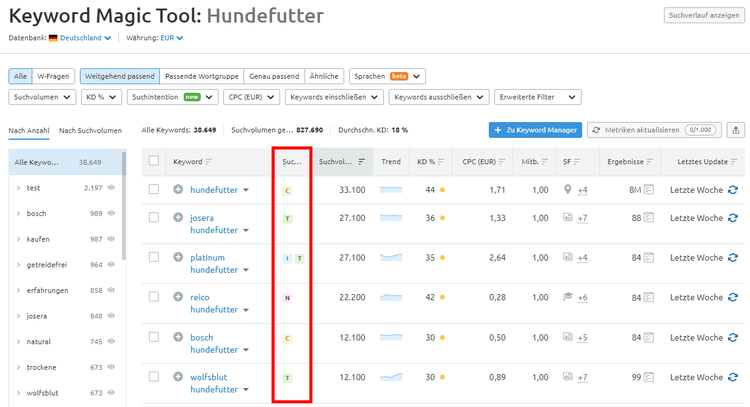
Task: Open Keywords ausschließen dropdown
Action: tap(439, 97)
